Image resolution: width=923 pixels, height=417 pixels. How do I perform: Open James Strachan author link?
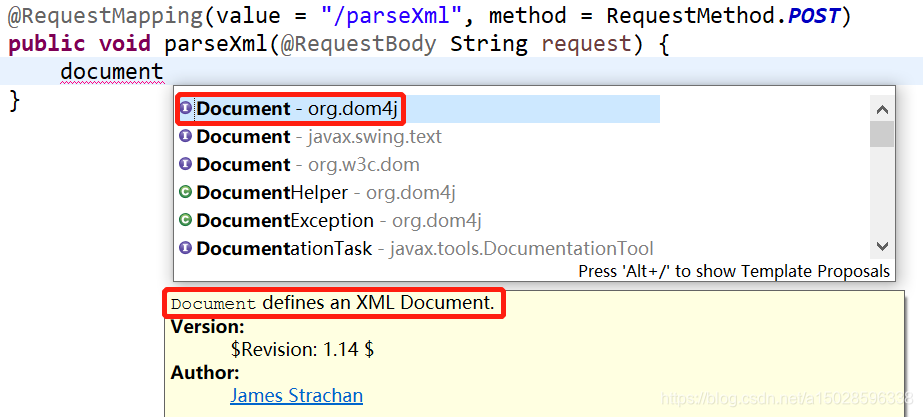(296, 395)
